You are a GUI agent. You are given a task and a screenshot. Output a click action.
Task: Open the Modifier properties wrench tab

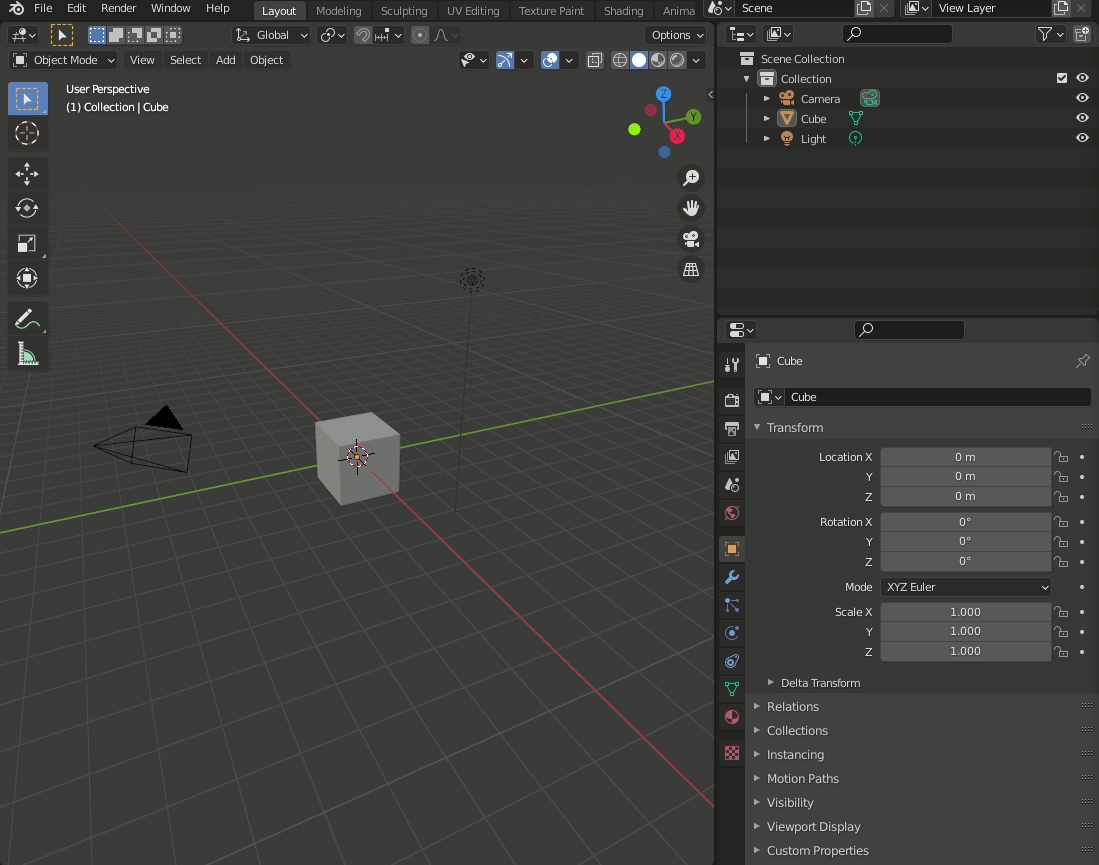click(732, 577)
